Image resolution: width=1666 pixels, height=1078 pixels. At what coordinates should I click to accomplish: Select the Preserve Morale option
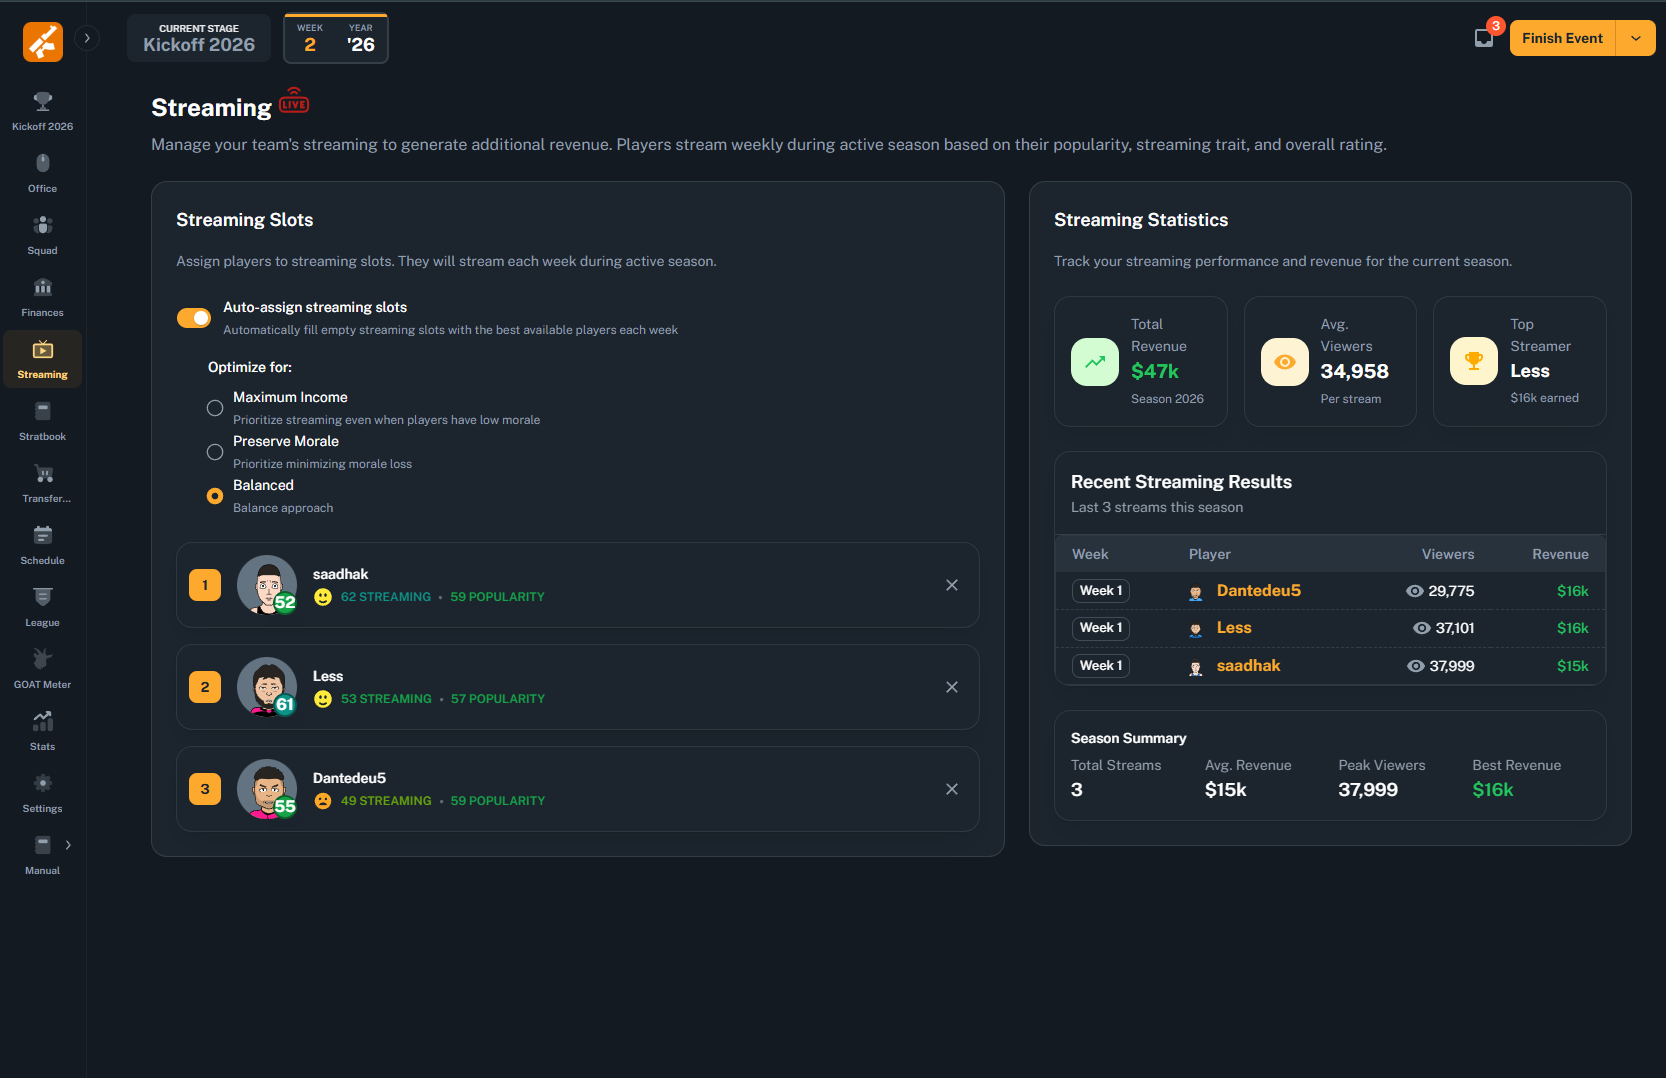(215, 452)
